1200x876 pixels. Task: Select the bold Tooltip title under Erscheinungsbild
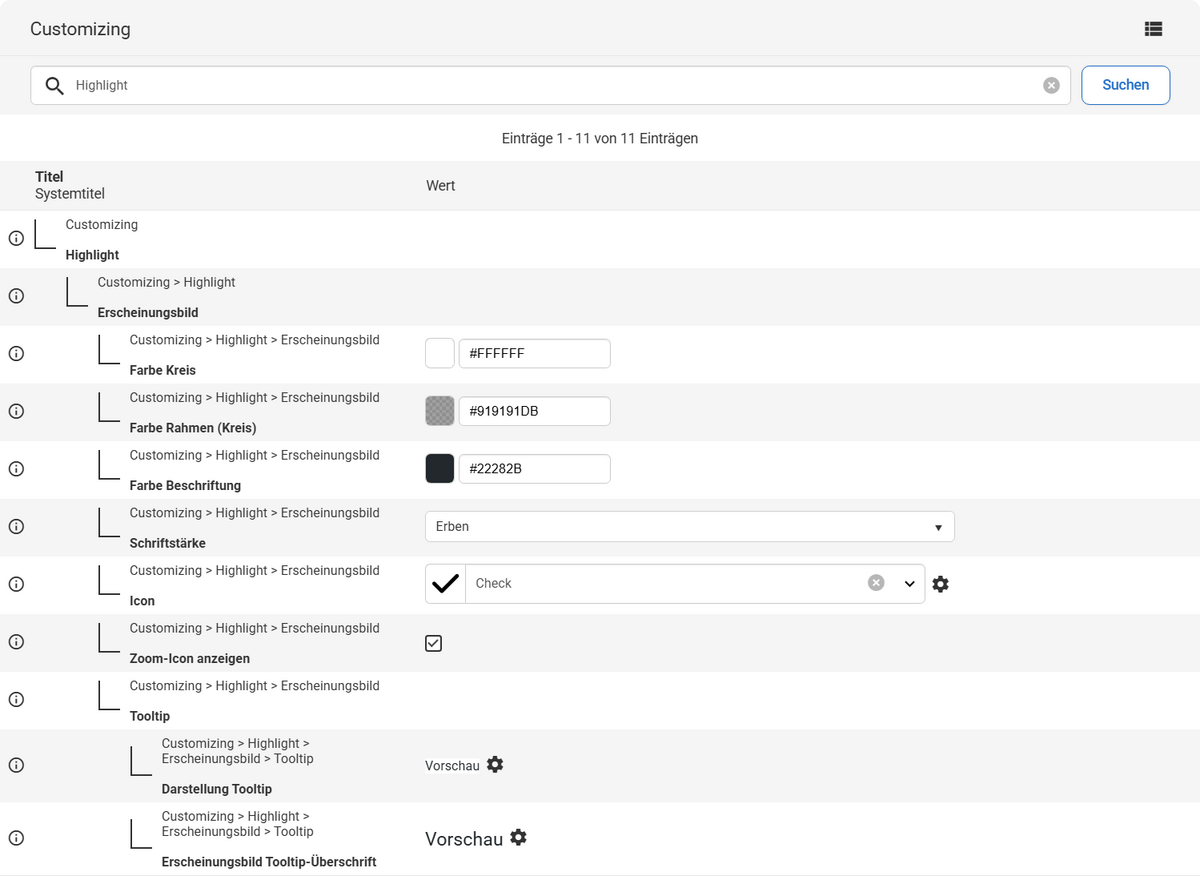click(150, 716)
